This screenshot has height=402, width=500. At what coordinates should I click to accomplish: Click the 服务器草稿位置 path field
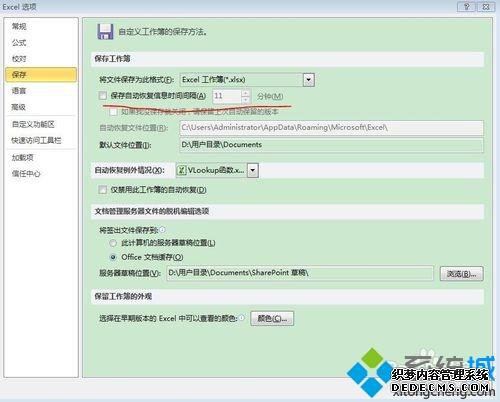click(x=300, y=273)
